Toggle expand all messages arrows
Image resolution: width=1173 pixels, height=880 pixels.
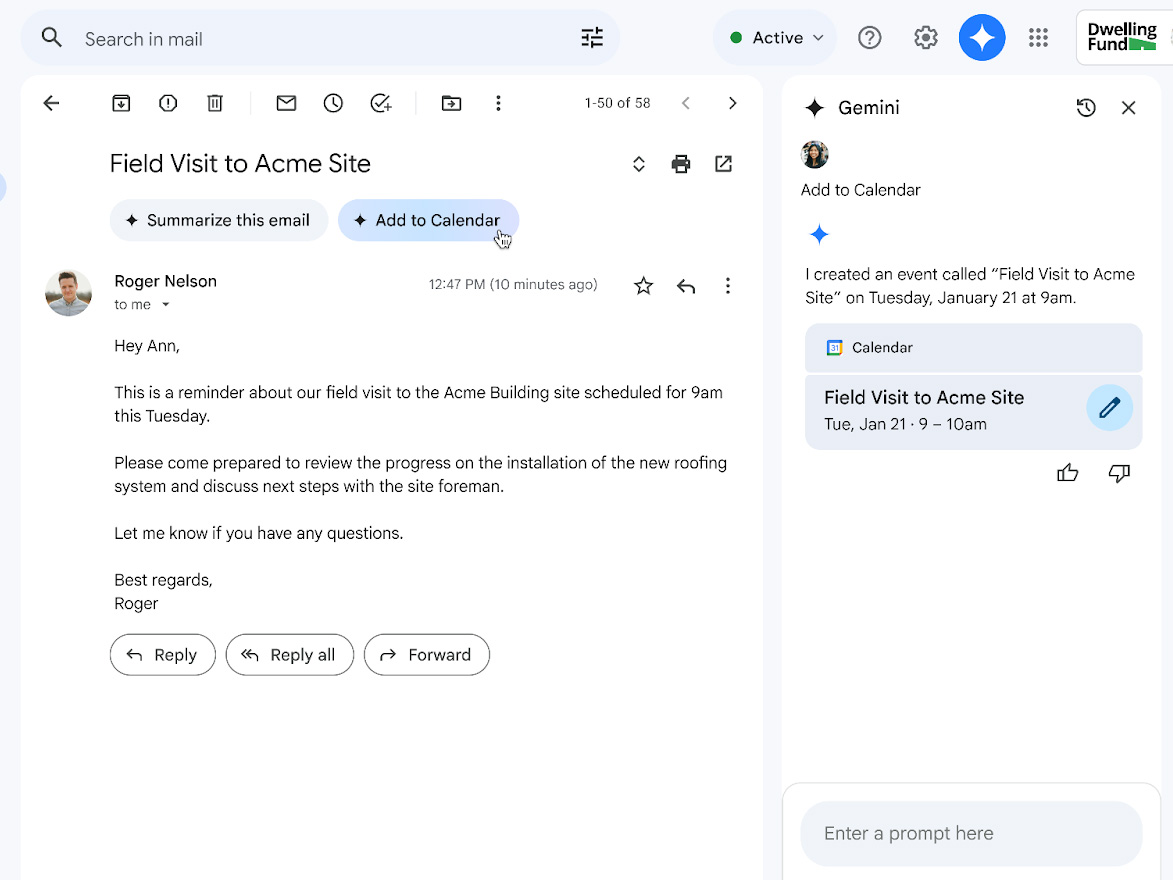[638, 164]
